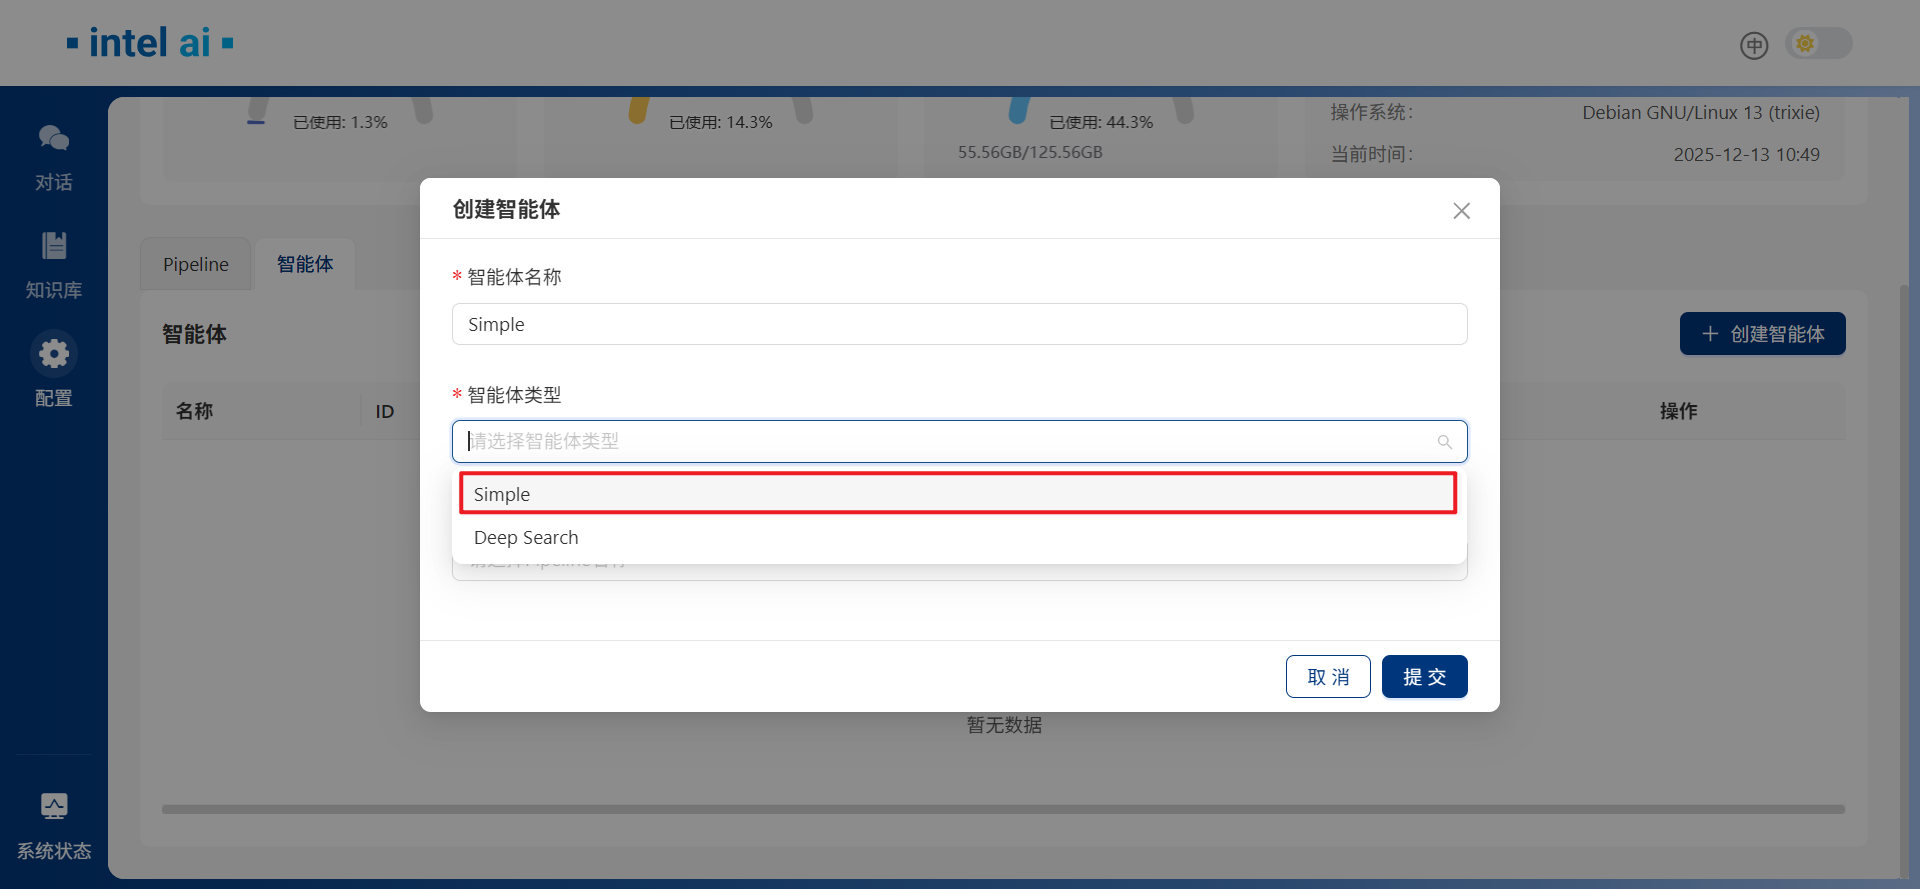Click the agent type (智能体类型) combo box
The image size is (1920, 889).
click(950, 442)
